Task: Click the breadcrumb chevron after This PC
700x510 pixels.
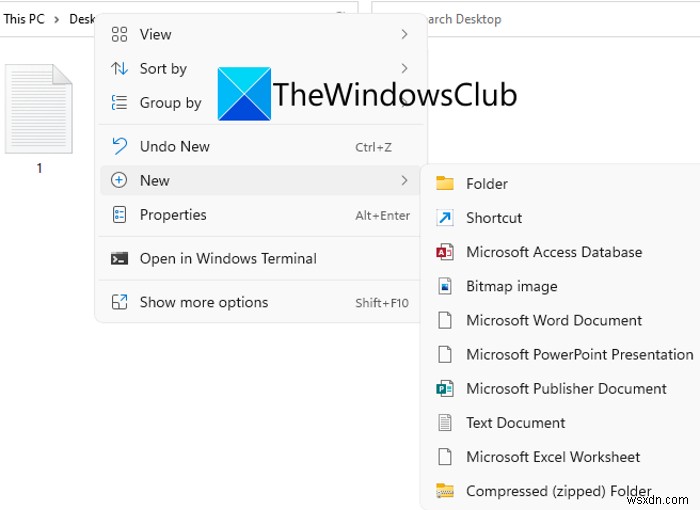Action: tap(57, 20)
